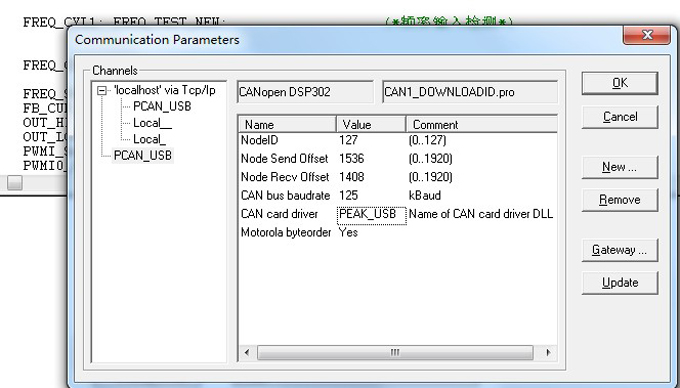680x388 pixels.
Task: Click the CAN bus baudrate value 125
Action: tap(348, 196)
